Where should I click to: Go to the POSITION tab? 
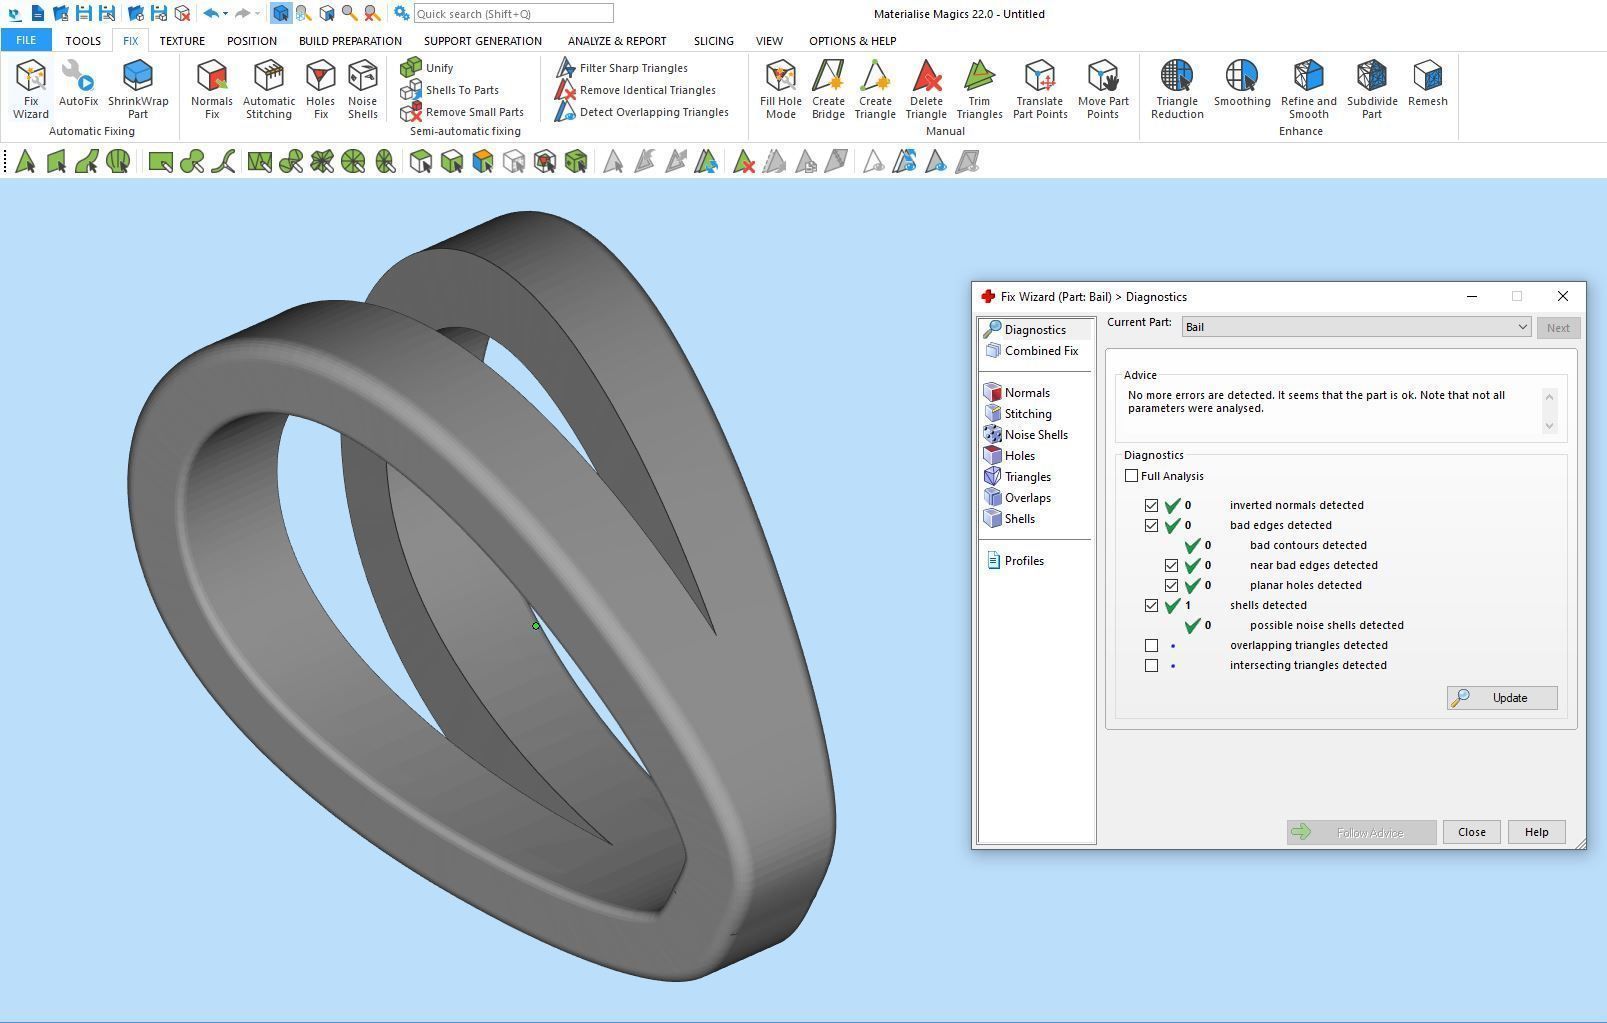[x=252, y=41]
